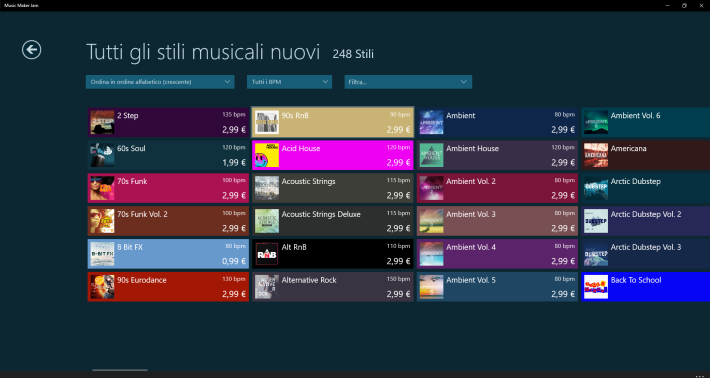Viewport: 710px width, 378px height.
Task: Click the Ambient style title
Action: point(461,115)
